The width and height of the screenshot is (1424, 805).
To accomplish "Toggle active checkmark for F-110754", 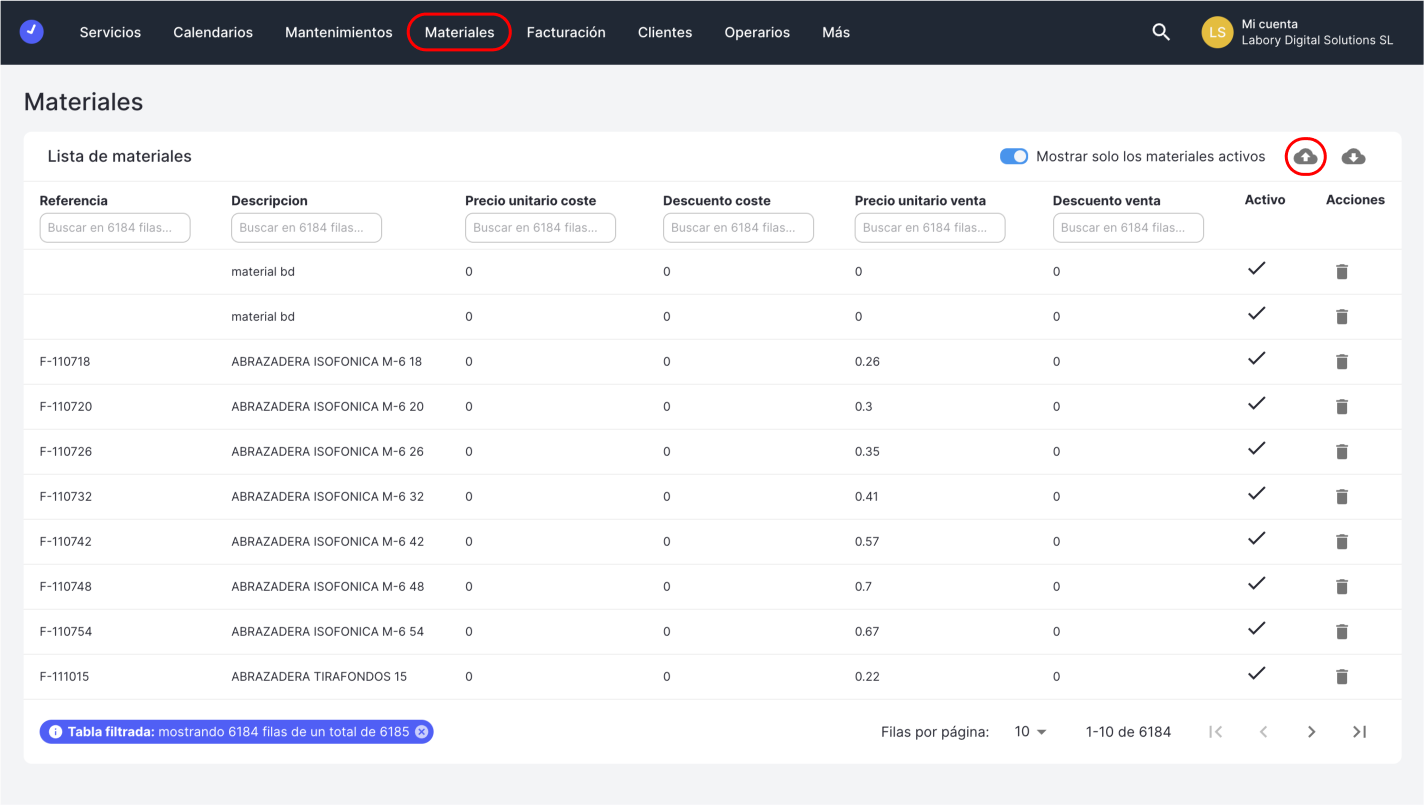I will pos(1257,629).
